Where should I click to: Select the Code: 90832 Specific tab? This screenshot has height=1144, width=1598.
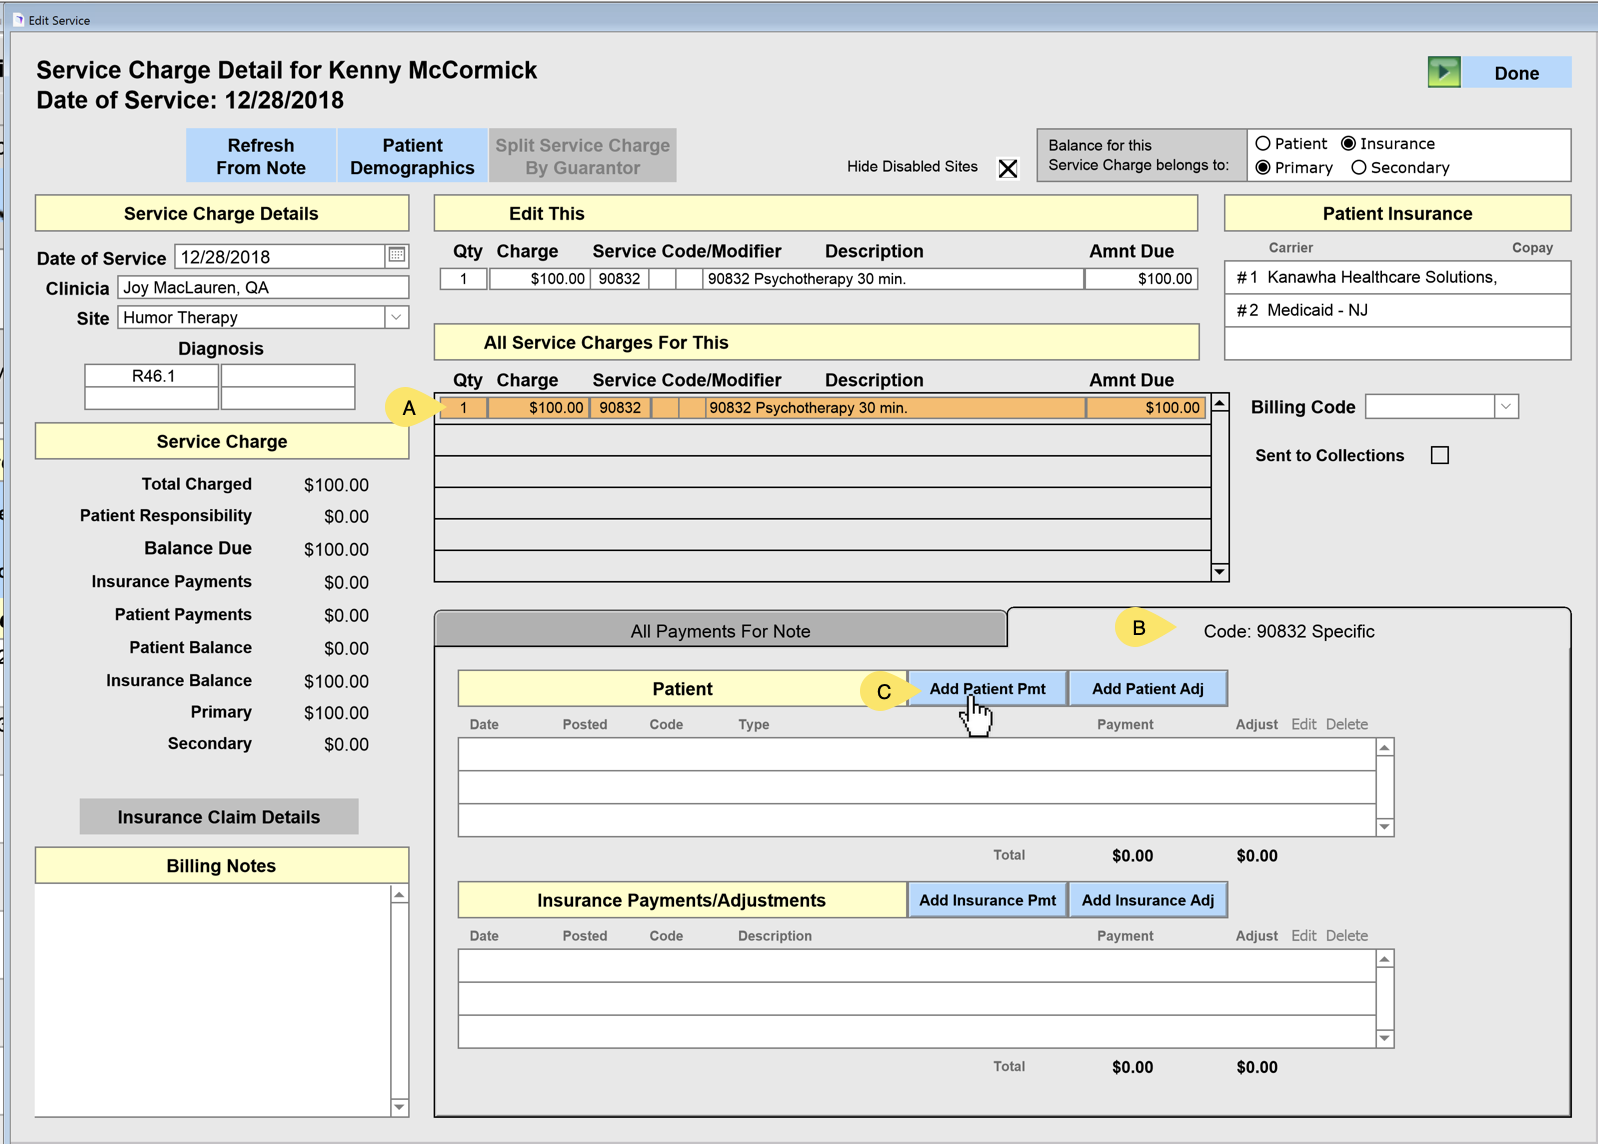coord(1288,631)
